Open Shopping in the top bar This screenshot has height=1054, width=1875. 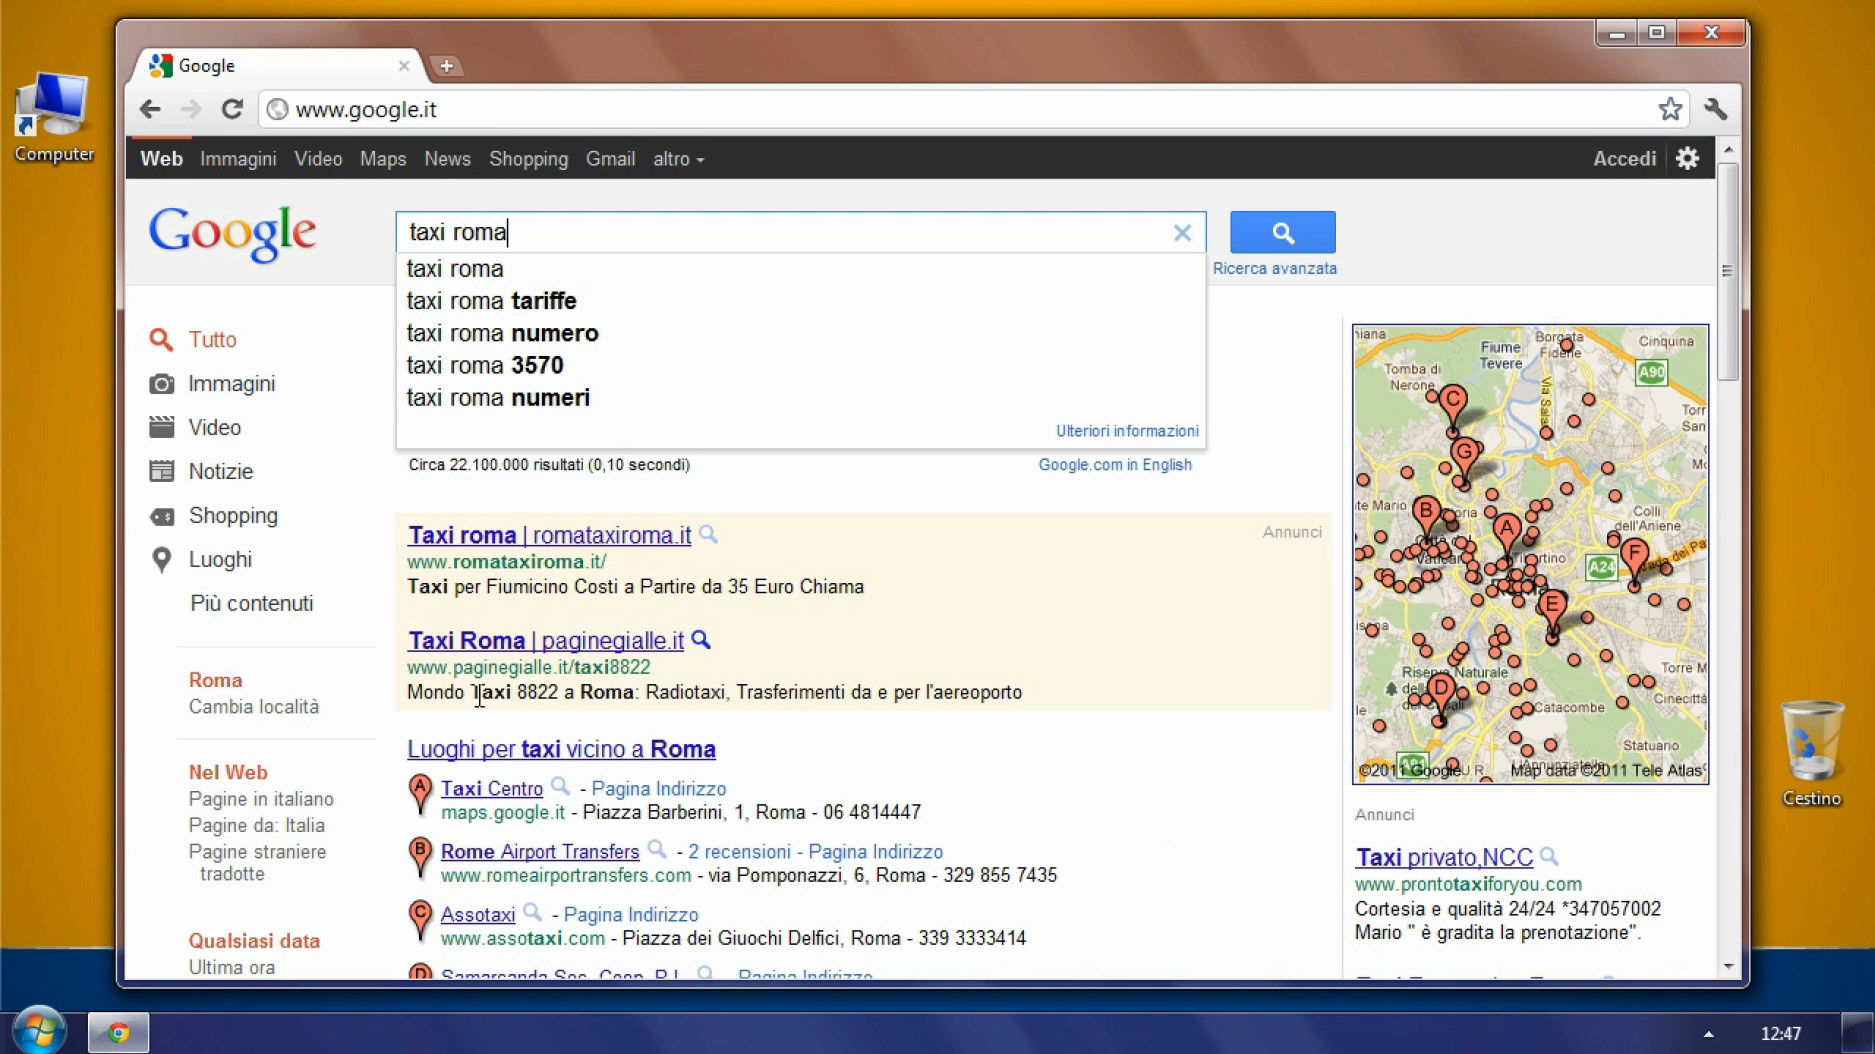(528, 159)
